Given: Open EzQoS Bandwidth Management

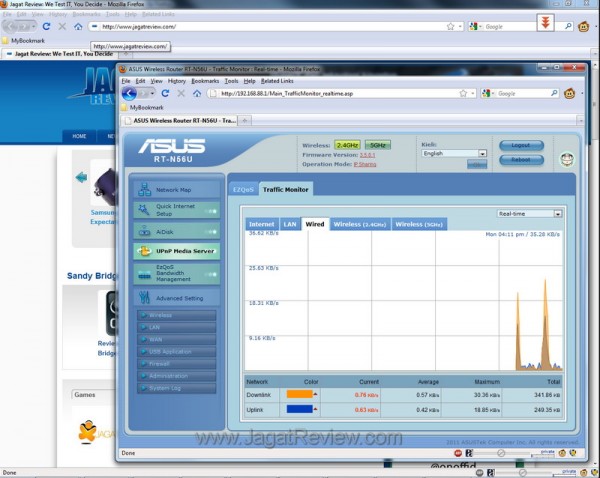Looking at the screenshot, I should 177,273.
